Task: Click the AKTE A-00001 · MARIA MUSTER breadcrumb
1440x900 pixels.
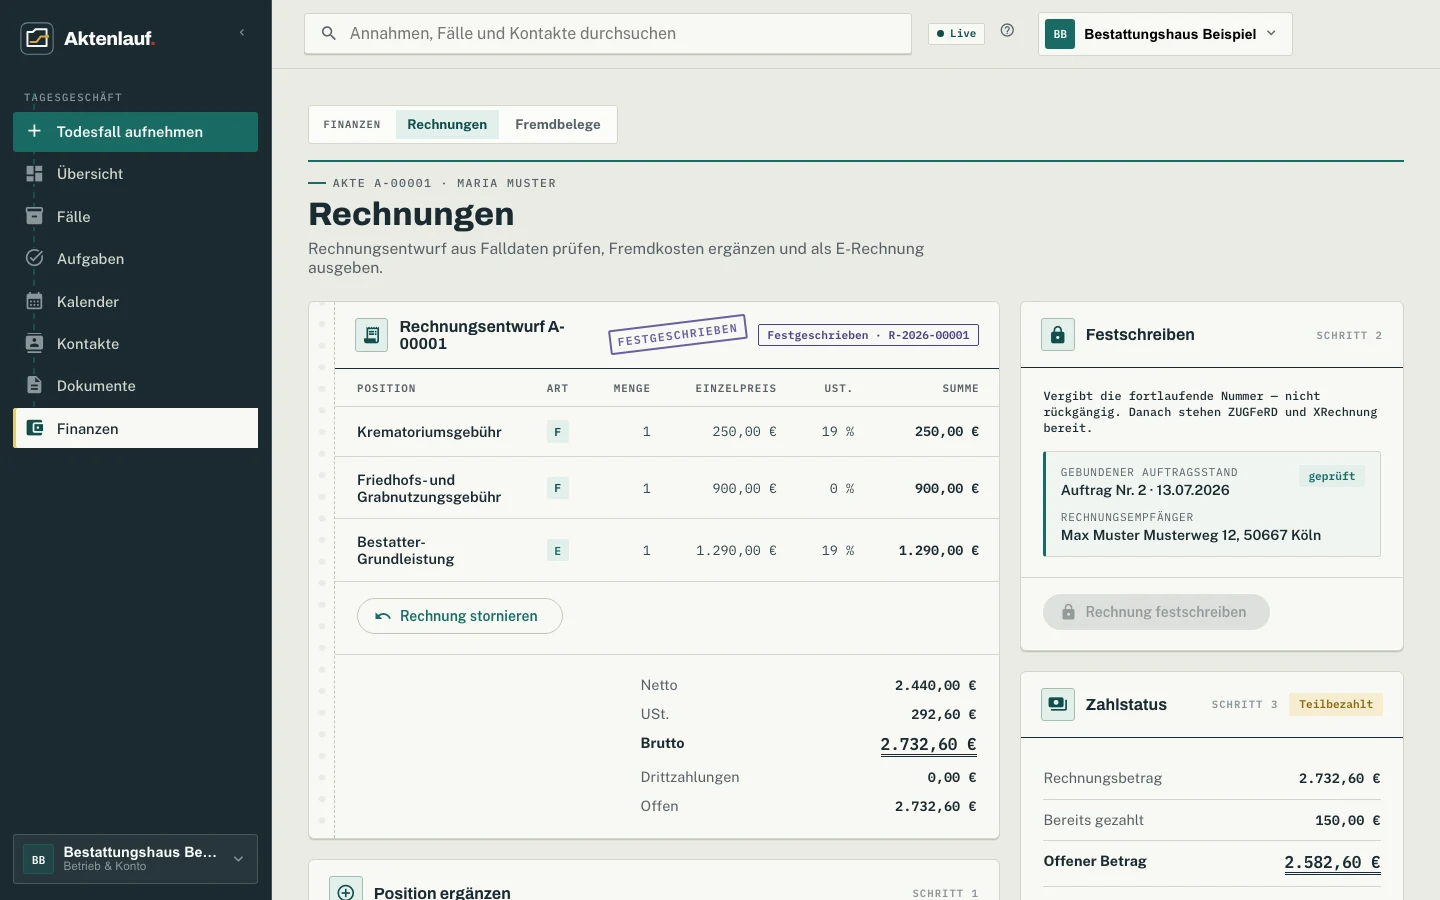Action: [444, 183]
